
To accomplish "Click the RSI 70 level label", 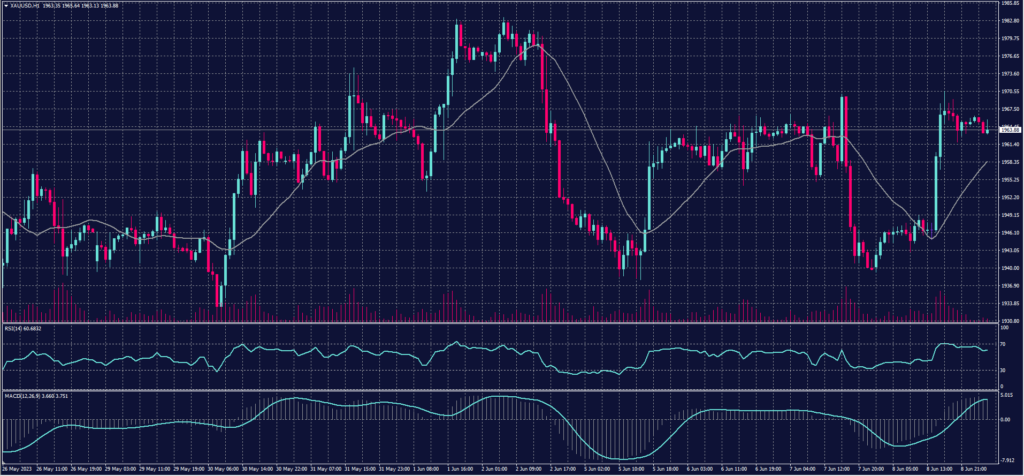I will [x=1003, y=343].
